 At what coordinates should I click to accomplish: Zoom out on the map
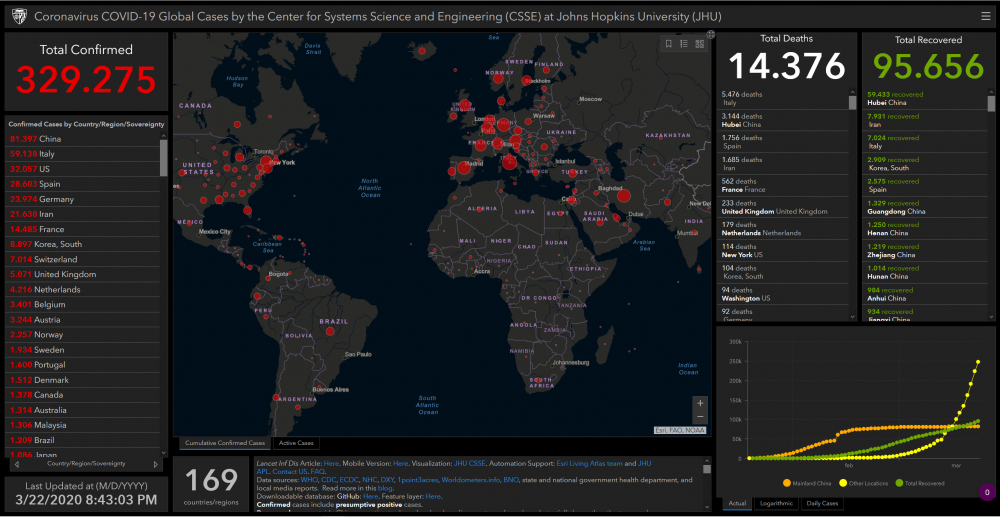699,417
